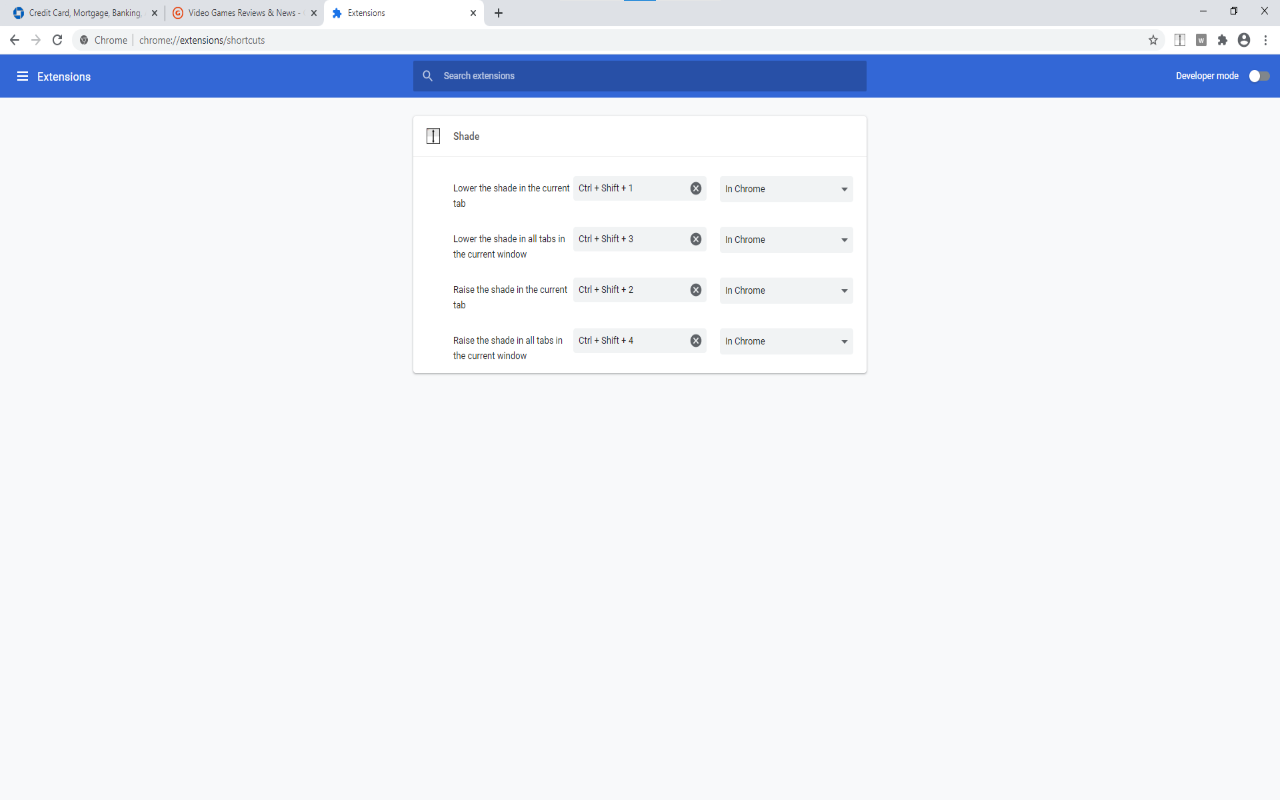Image resolution: width=1280 pixels, height=800 pixels.
Task: Restore down the Chrome window
Action: [1234, 11]
